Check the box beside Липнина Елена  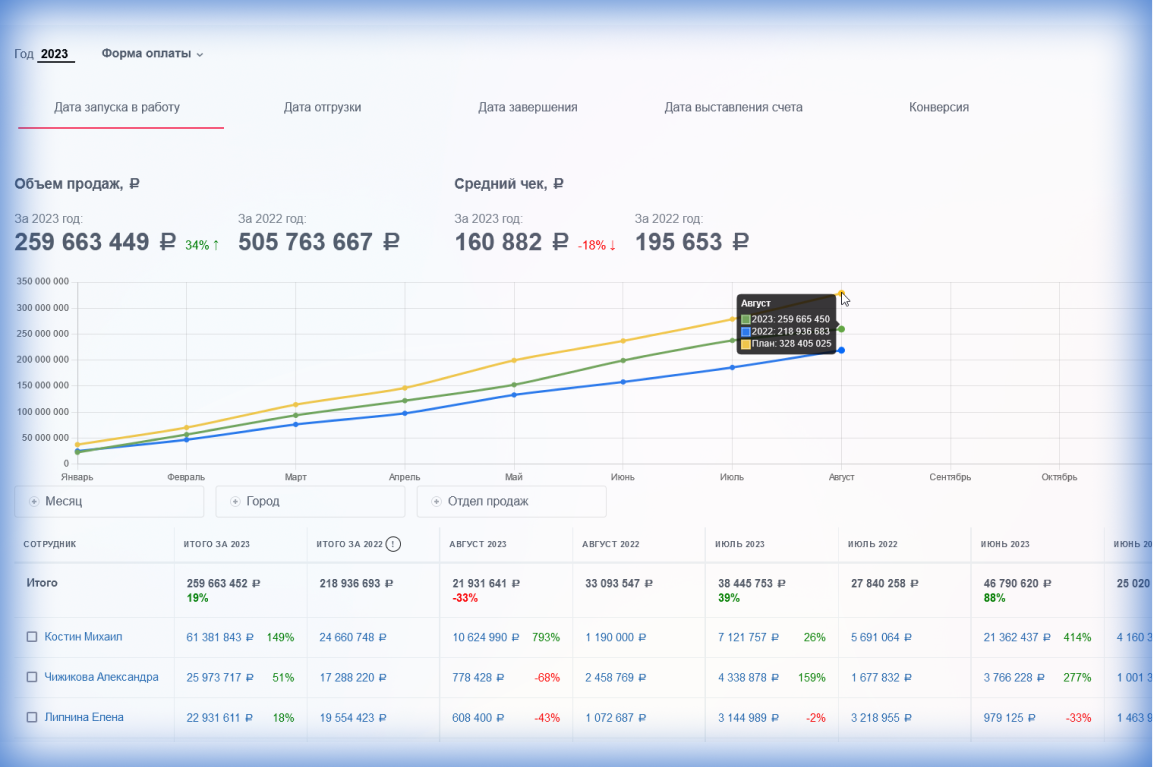click(x=32, y=717)
